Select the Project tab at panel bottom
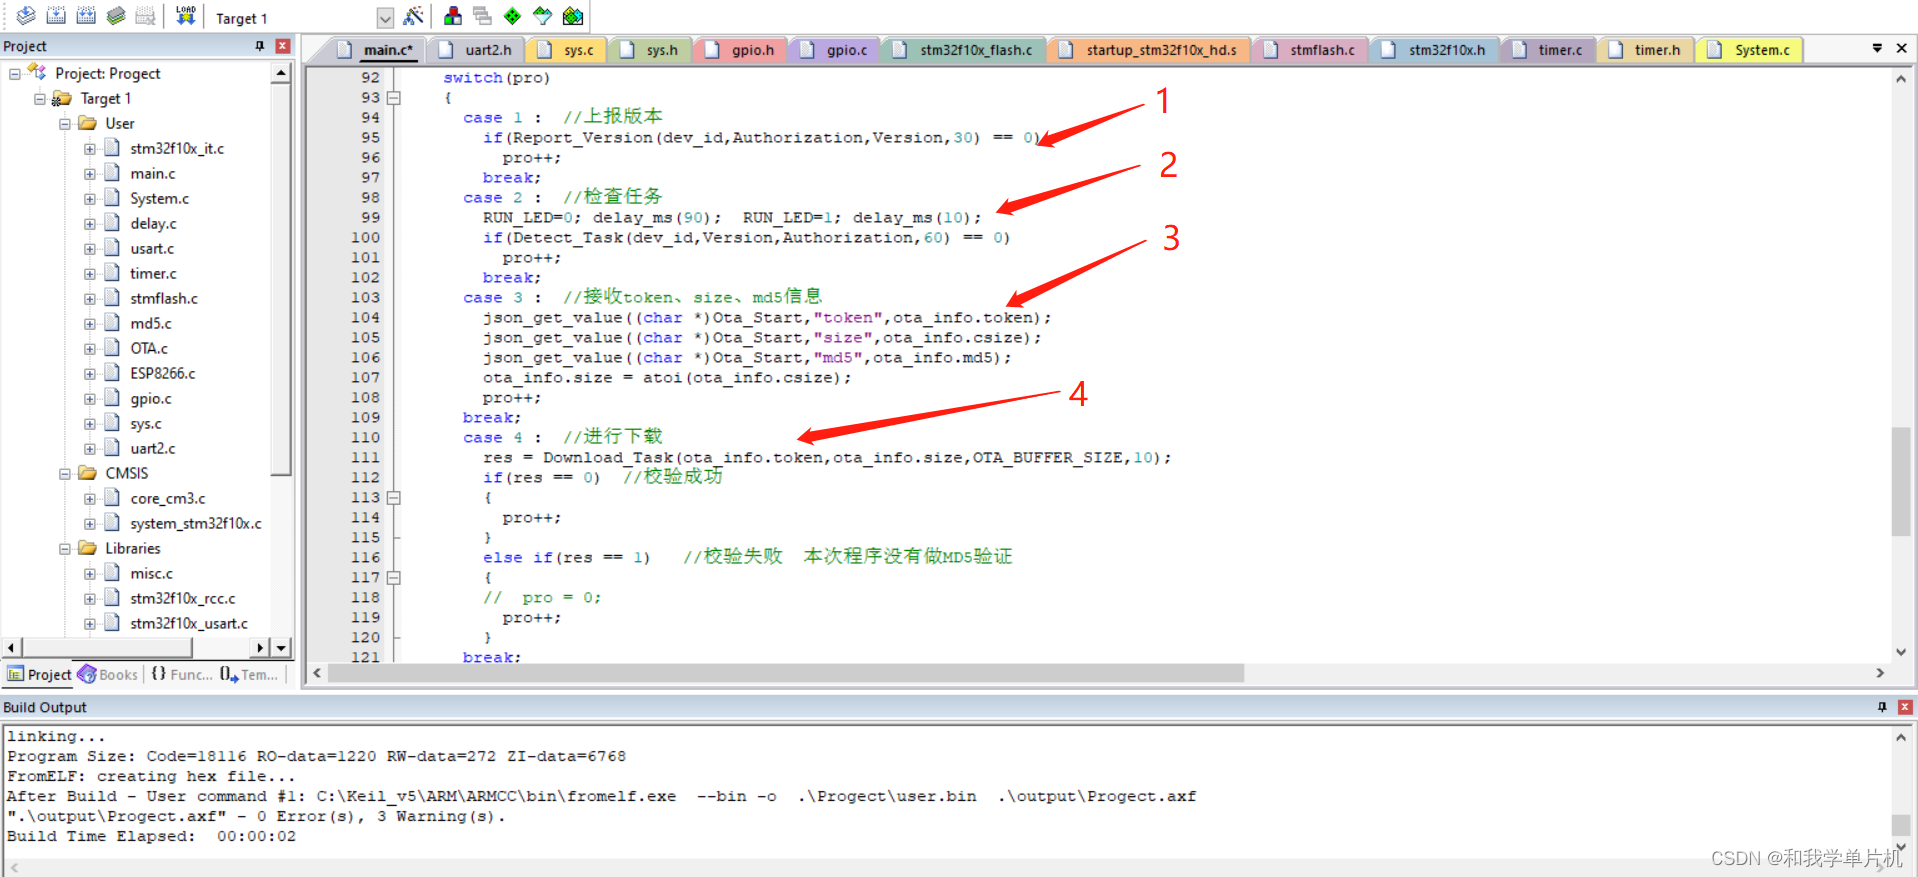The image size is (1918, 877). [40, 675]
